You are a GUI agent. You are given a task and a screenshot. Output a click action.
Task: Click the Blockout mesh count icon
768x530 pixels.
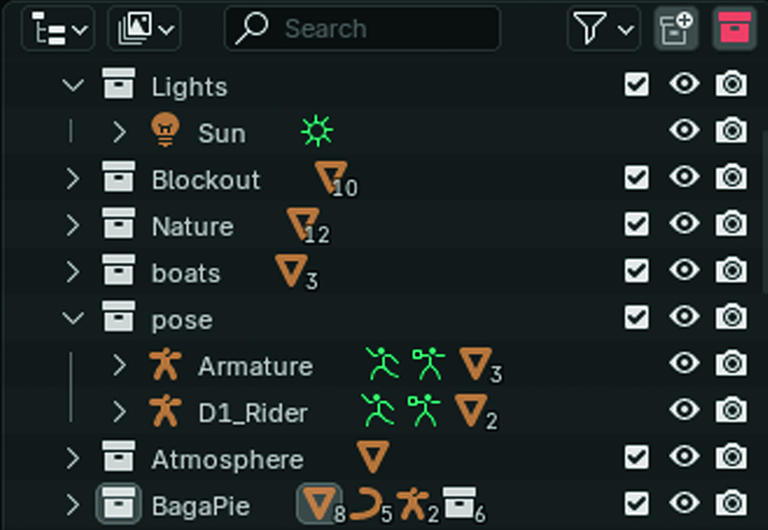click(331, 178)
